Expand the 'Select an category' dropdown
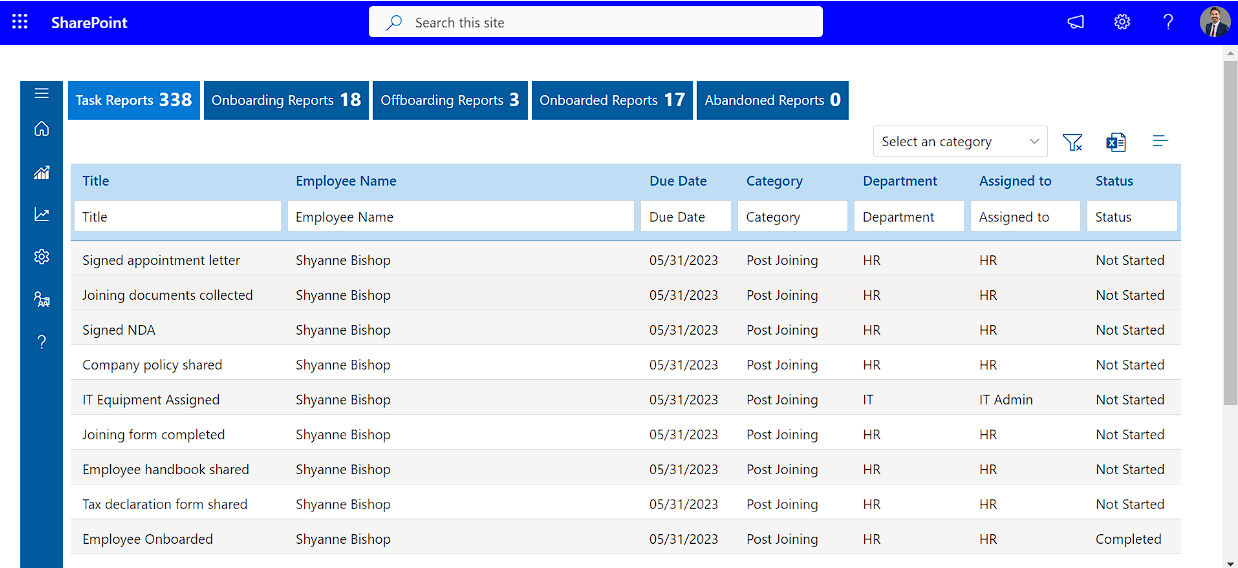1238x568 pixels. point(960,142)
